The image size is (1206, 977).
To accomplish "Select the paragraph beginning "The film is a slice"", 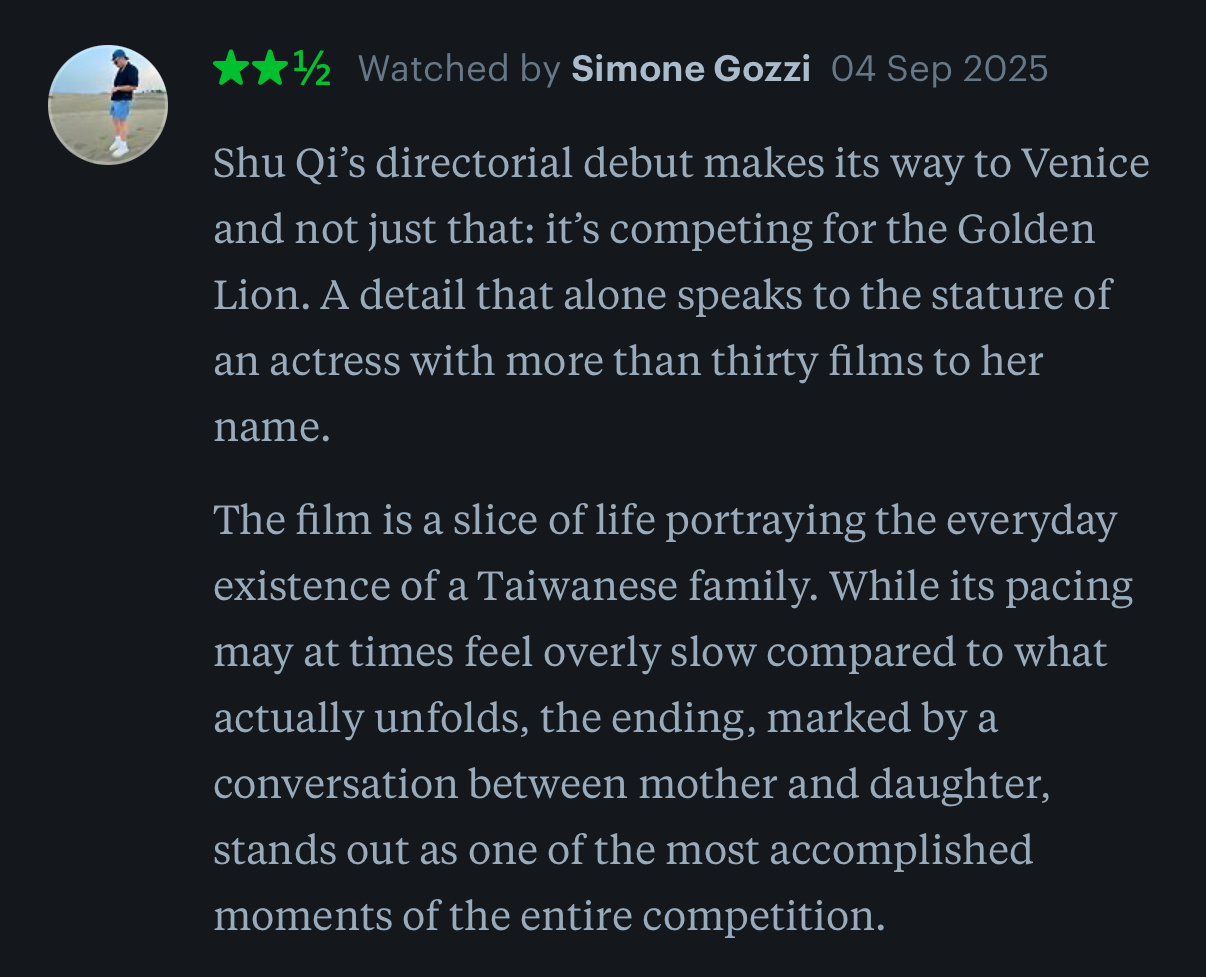I will point(673,717).
